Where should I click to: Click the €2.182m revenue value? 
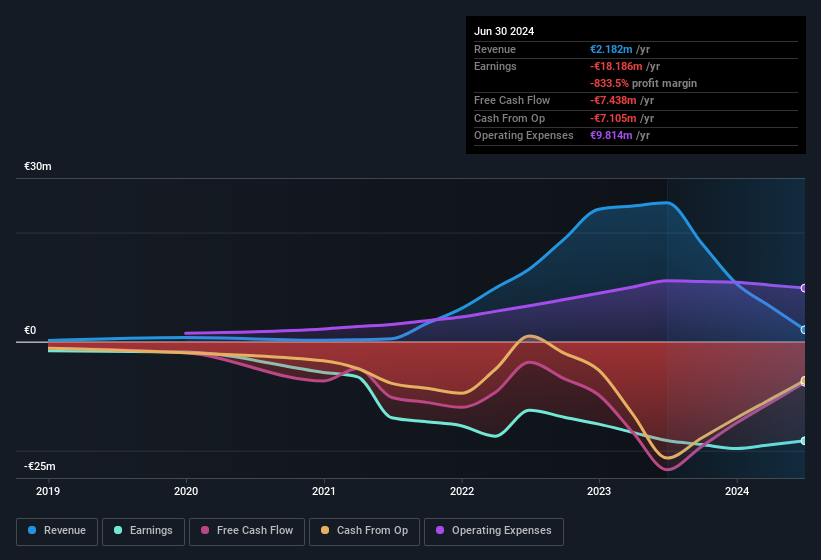point(611,49)
